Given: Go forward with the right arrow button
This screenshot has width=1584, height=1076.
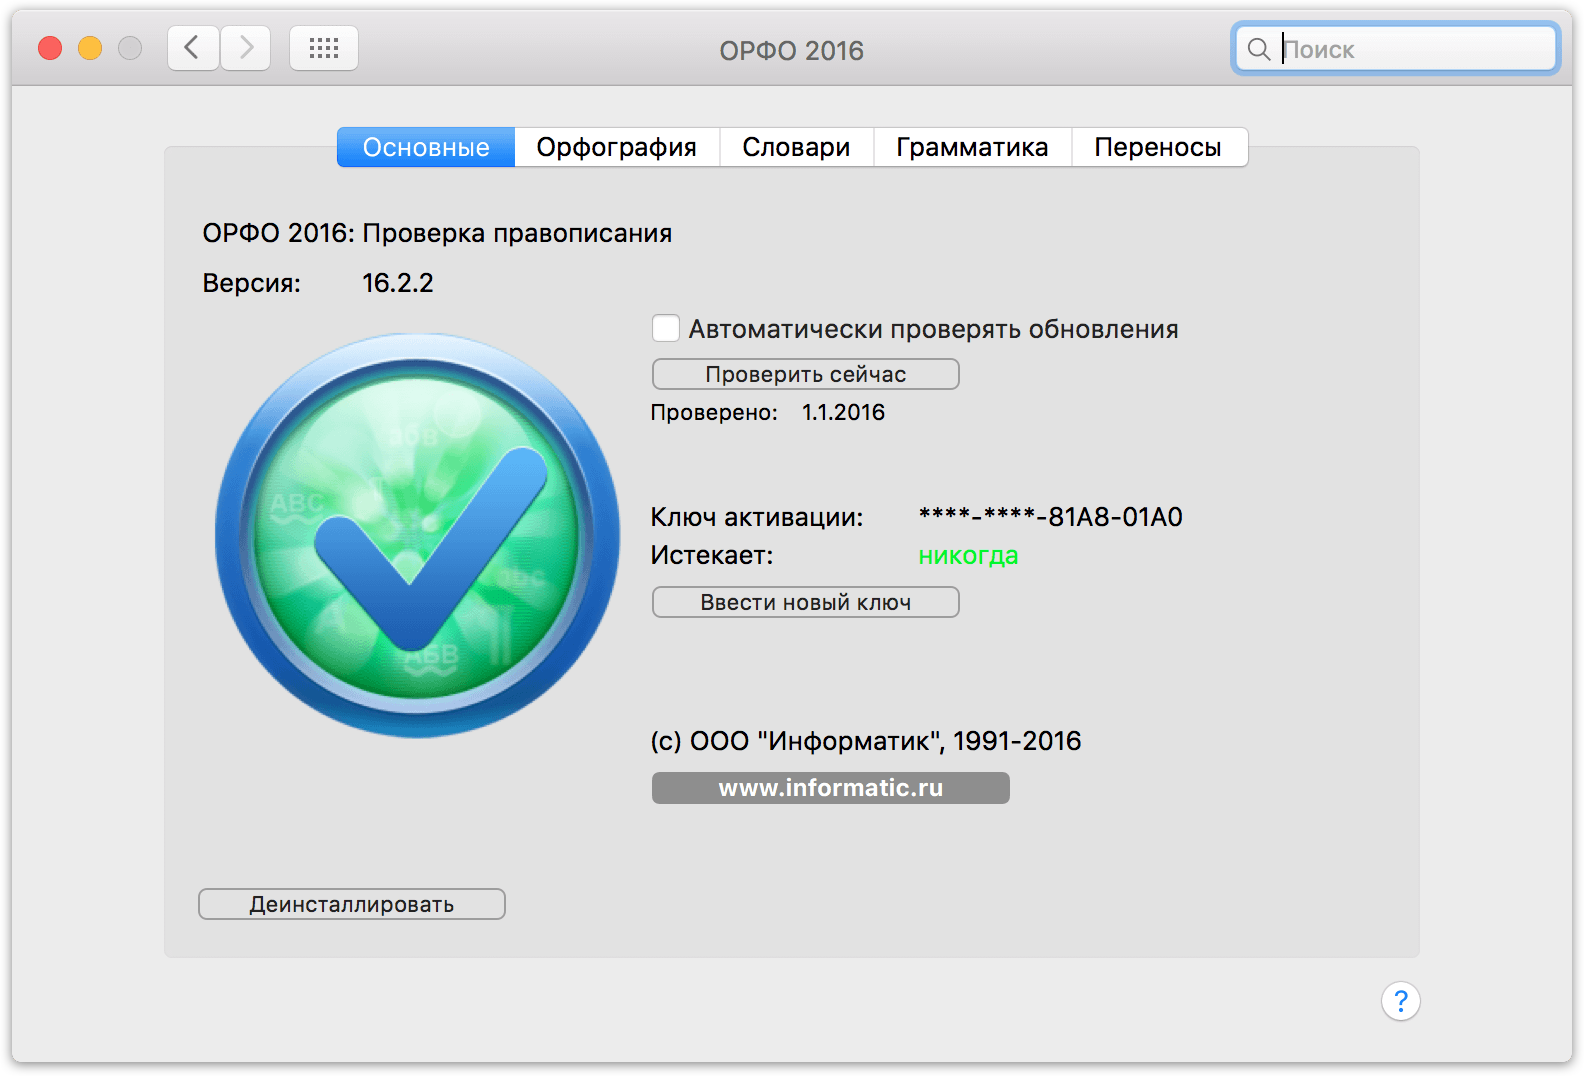Looking at the screenshot, I should (x=246, y=48).
